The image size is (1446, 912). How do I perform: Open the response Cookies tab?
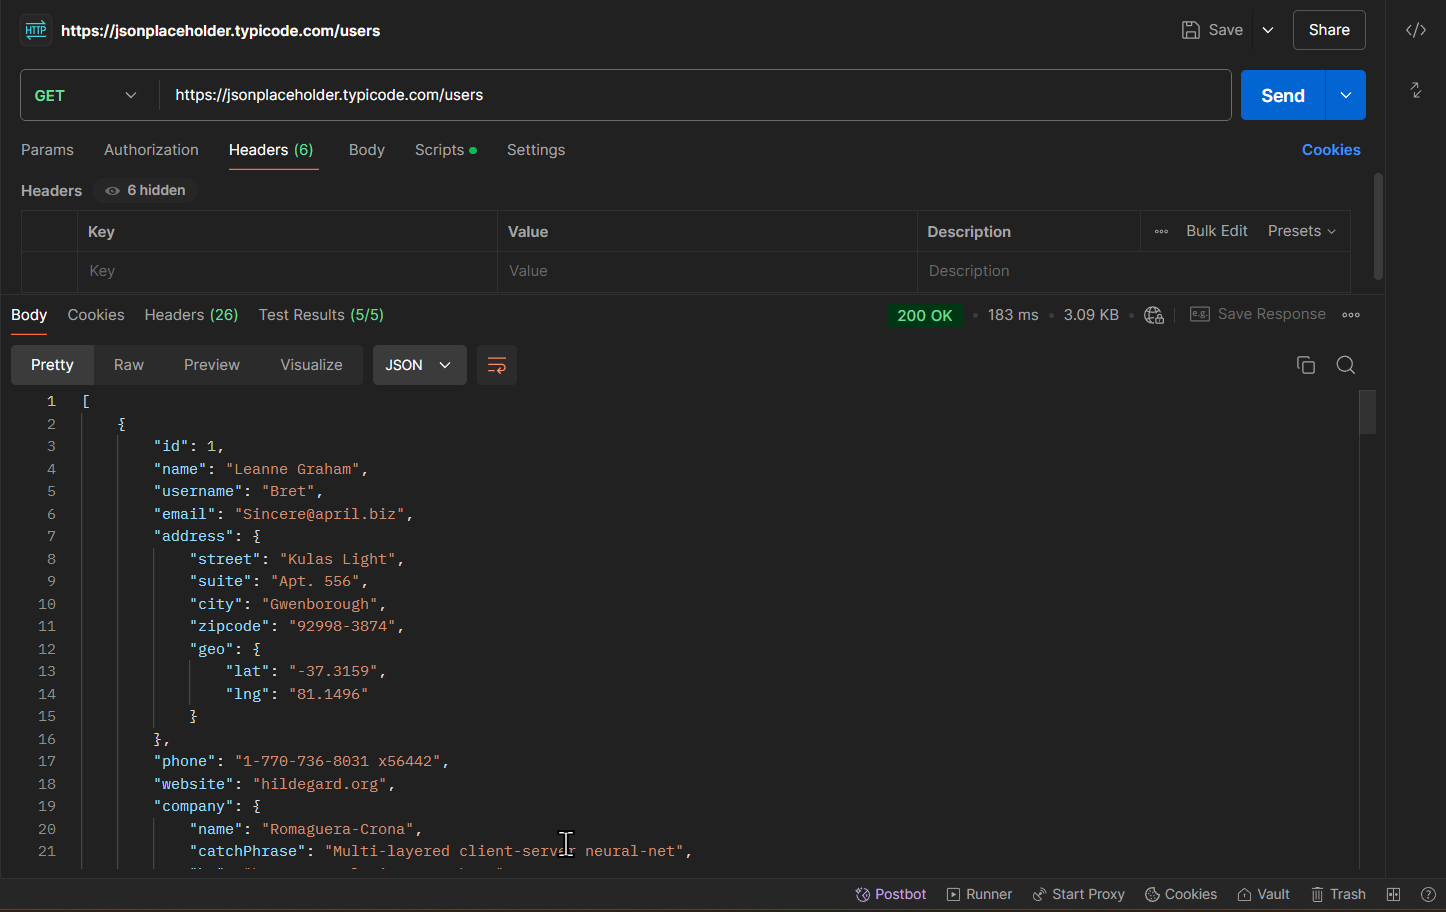tap(96, 315)
